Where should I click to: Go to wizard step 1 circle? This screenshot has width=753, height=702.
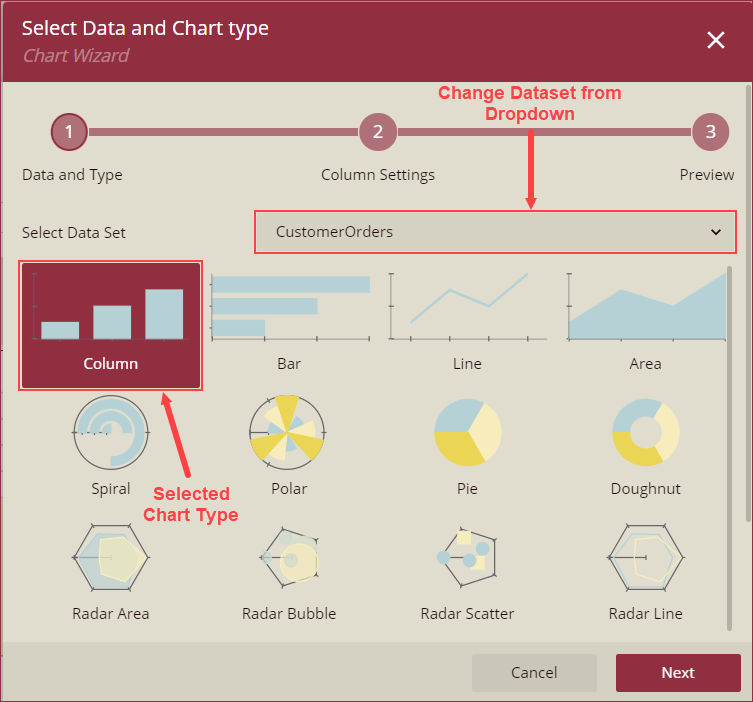click(69, 132)
